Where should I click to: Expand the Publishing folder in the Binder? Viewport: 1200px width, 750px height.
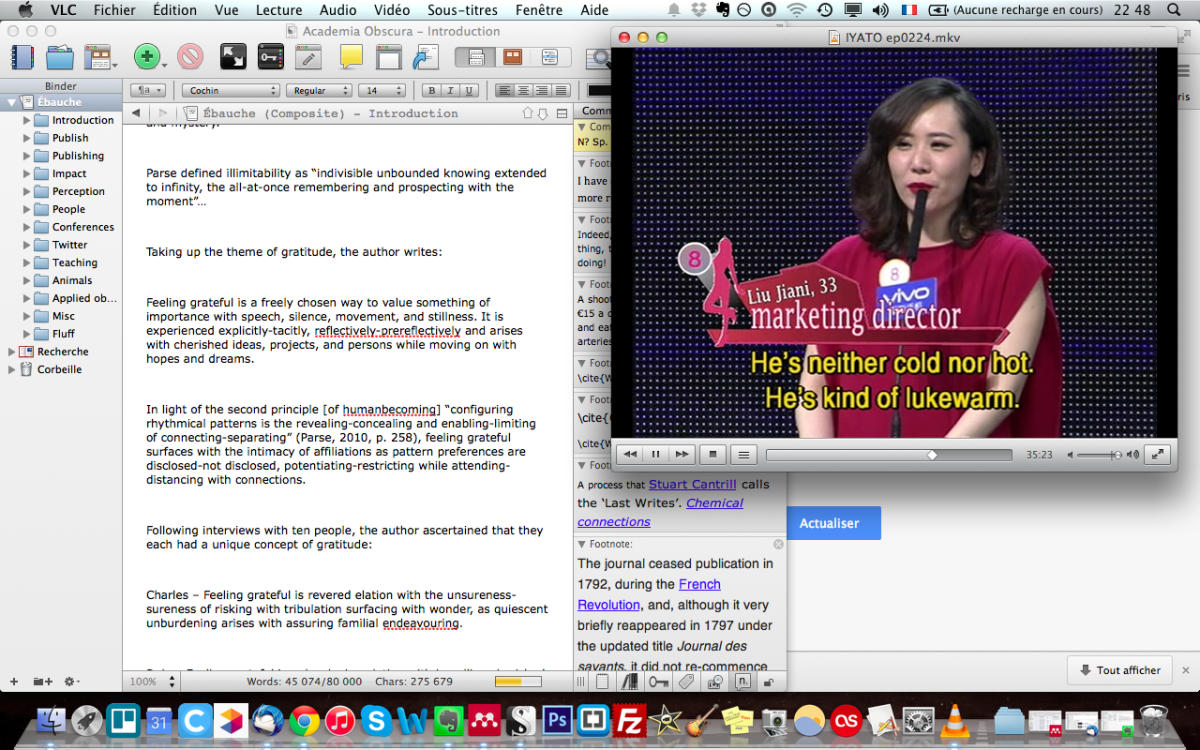[27, 156]
